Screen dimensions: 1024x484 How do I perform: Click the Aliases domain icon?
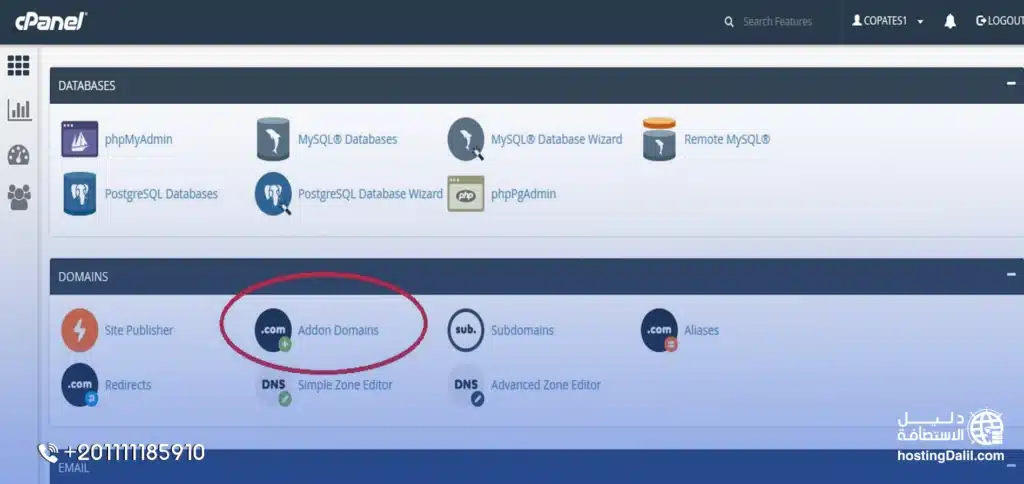point(659,330)
